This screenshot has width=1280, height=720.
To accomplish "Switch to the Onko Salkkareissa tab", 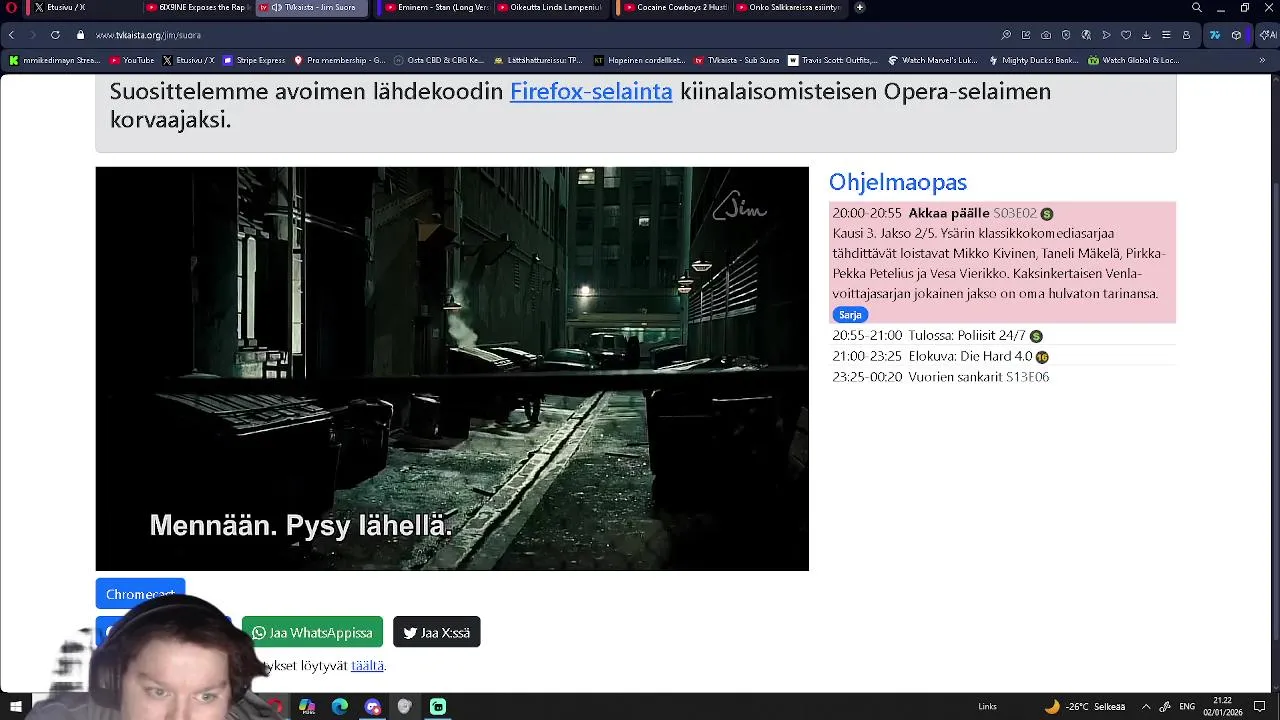I will [789, 7].
